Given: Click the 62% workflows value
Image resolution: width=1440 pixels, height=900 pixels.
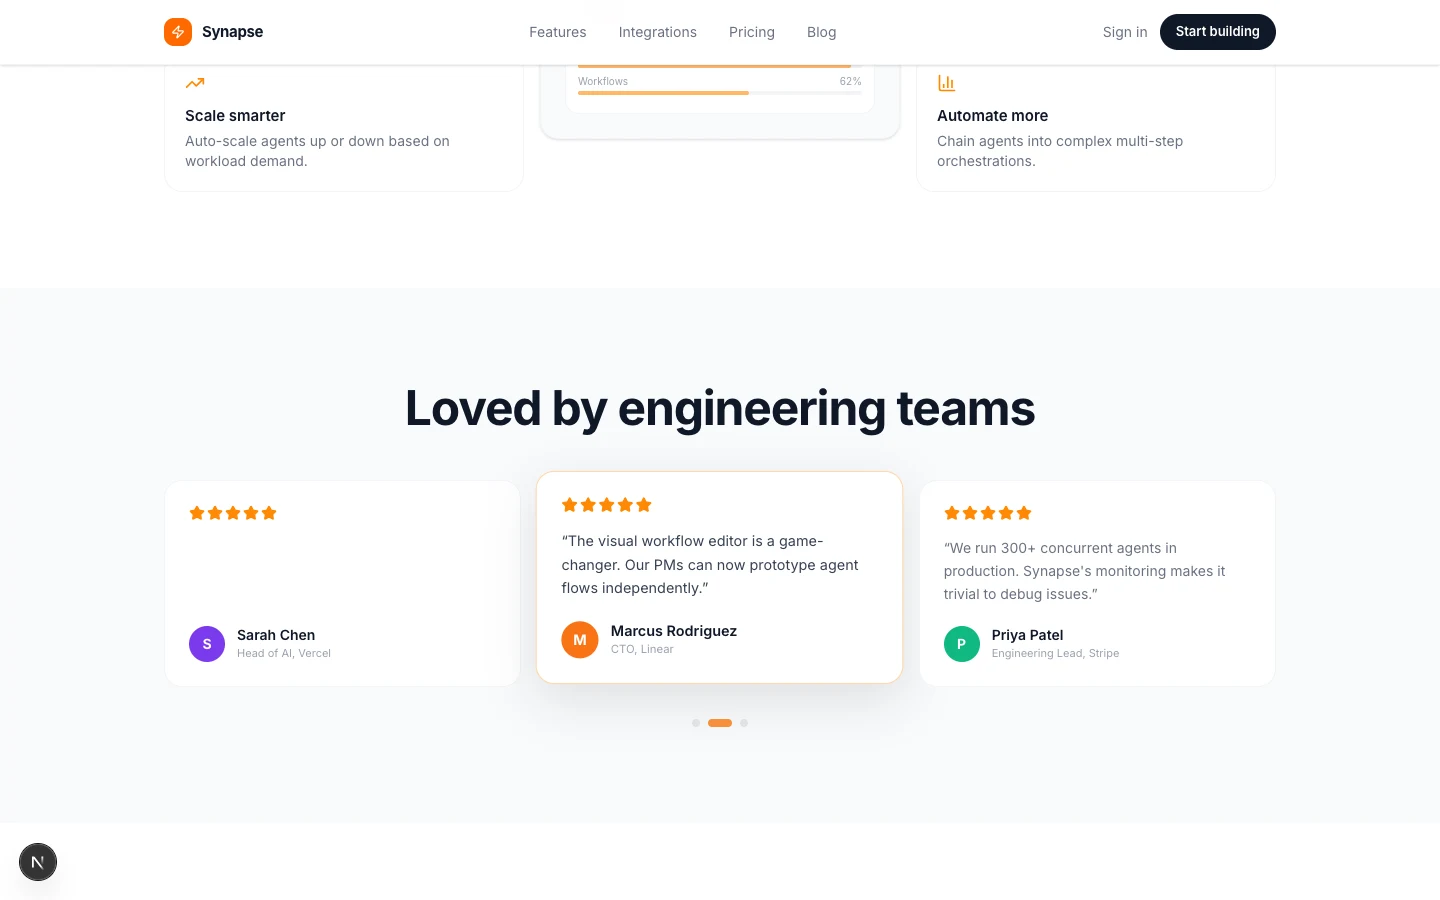Looking at the screenshot, I should pyautogui.click(x=851, y=81).
